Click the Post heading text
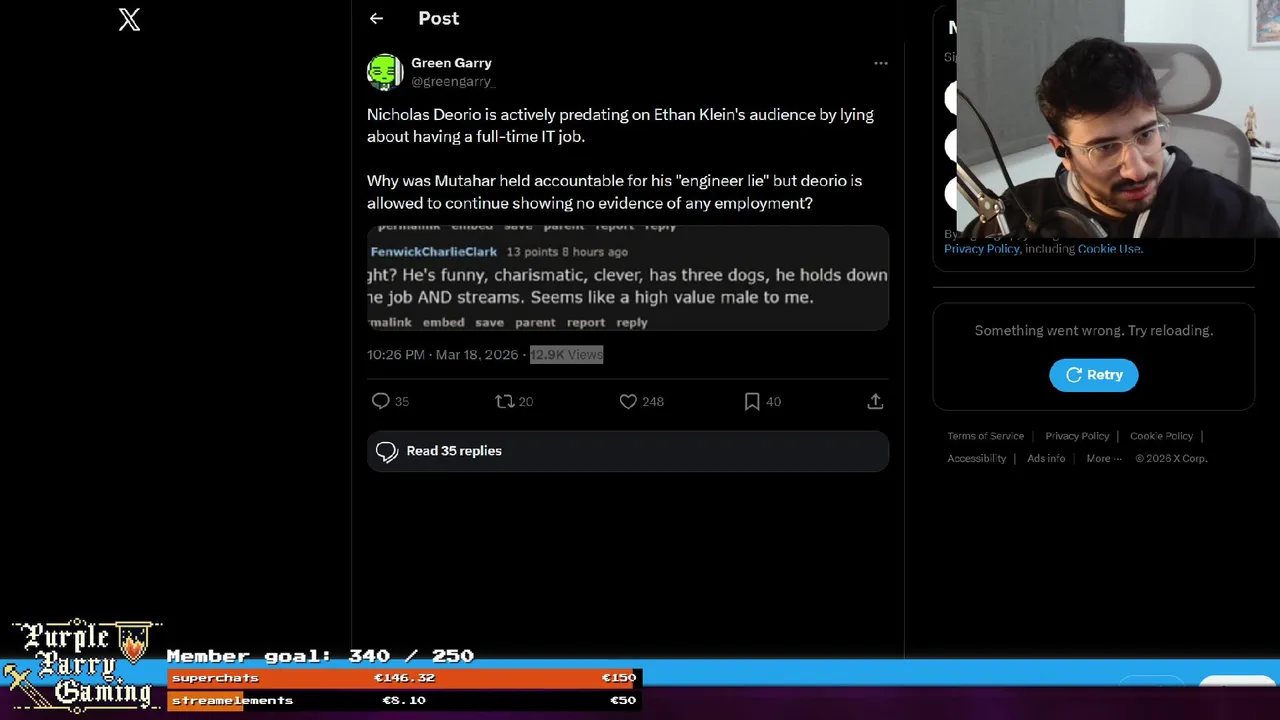Viewport: 1280px width, 720px height. [x=439, y=18]
